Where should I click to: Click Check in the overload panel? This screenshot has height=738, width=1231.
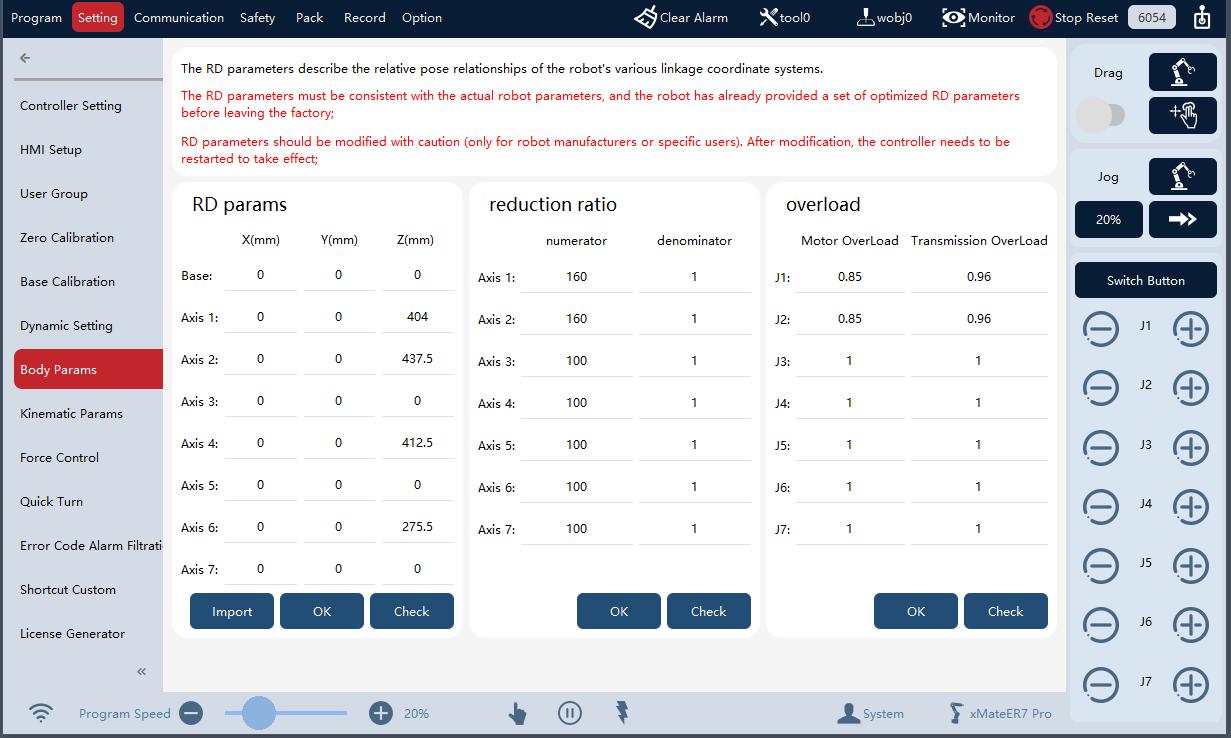point(1006,611)
